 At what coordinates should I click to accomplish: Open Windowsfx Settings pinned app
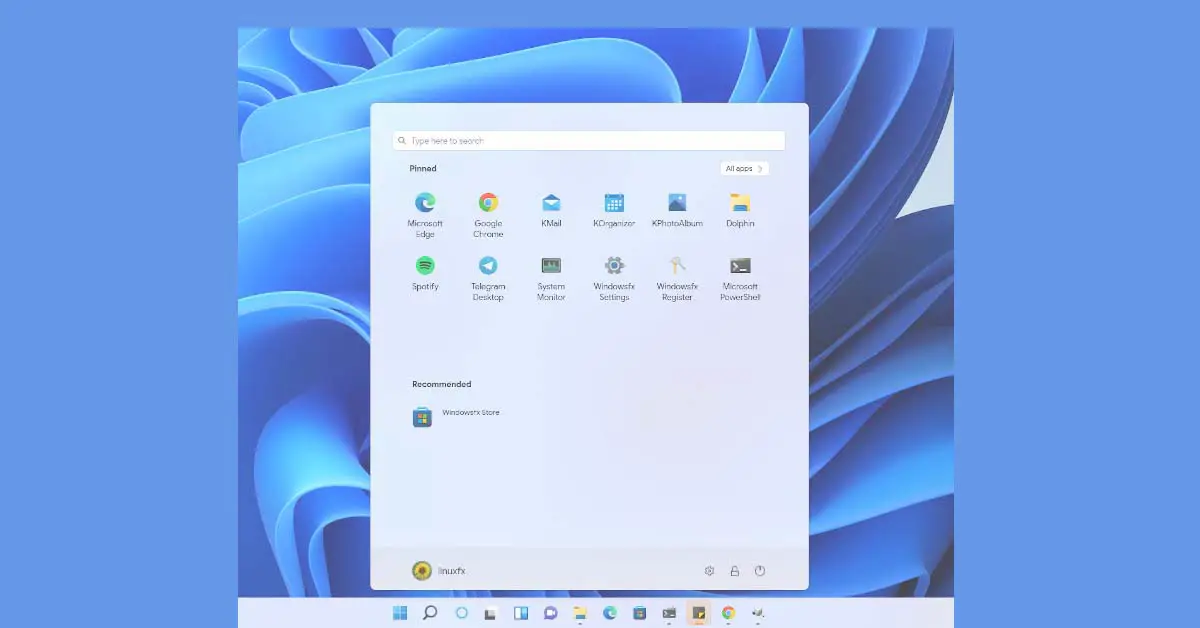(614, 278)
